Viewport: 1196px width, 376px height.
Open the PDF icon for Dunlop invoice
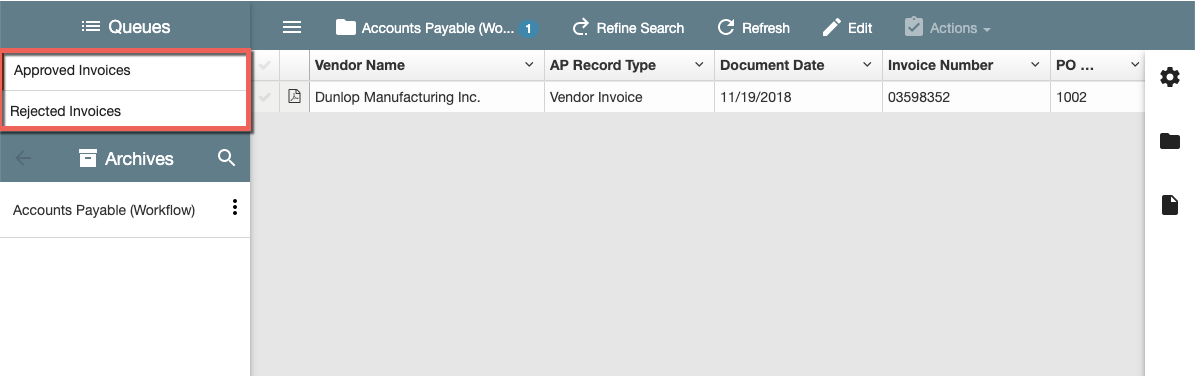click(294, 97)
